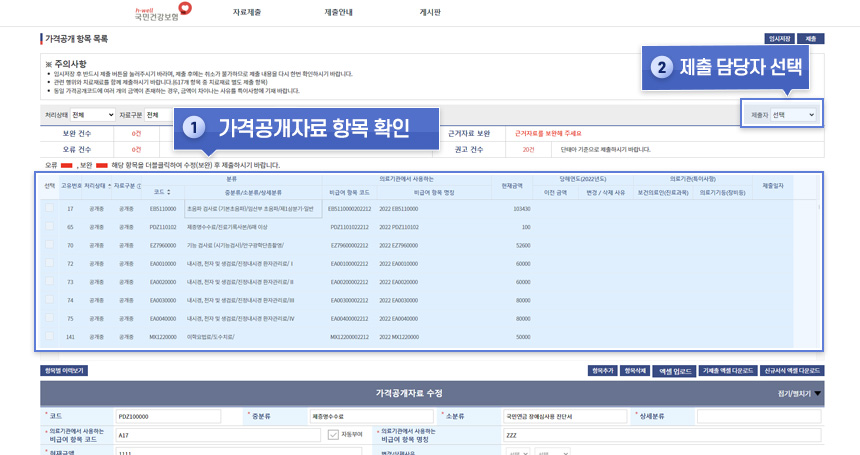Click the 현재금액 column header
The width and height of the screenshot is (860, 455).
(512, 186)
